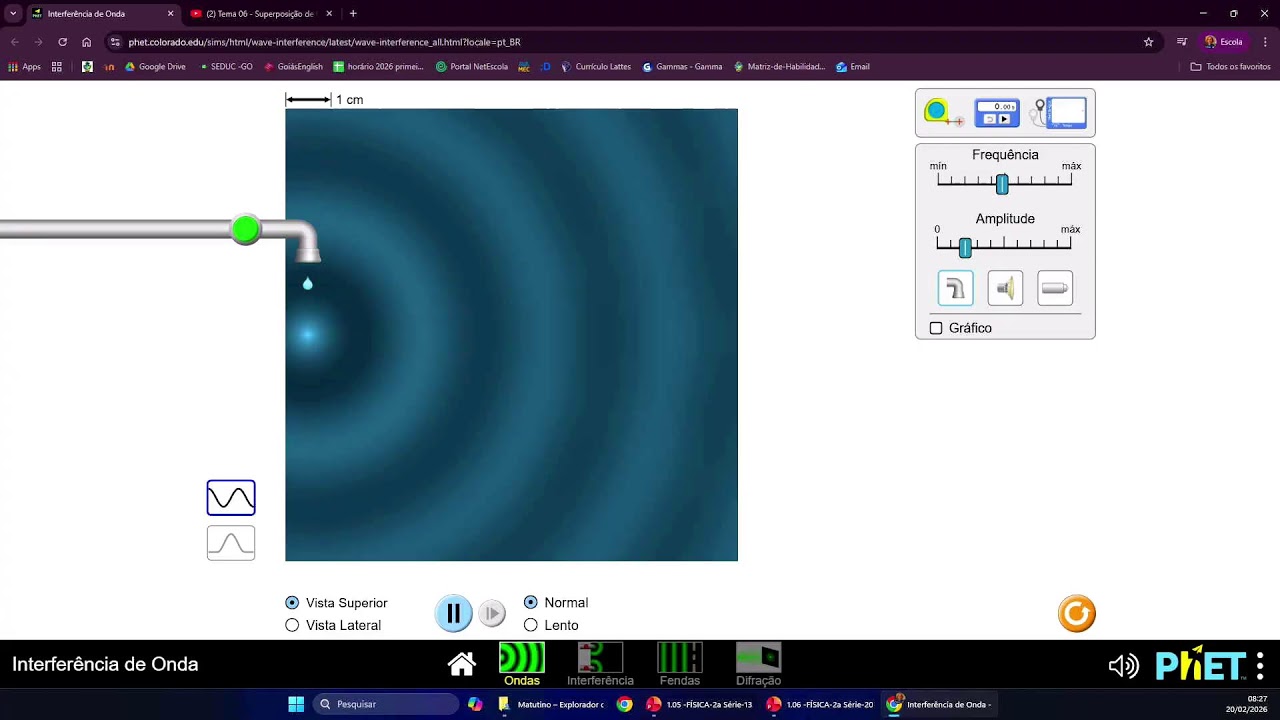Open the Escola profile button
Image resolution: width=1280 pixels, height=720 pixels.
(x=1224, y=42)
